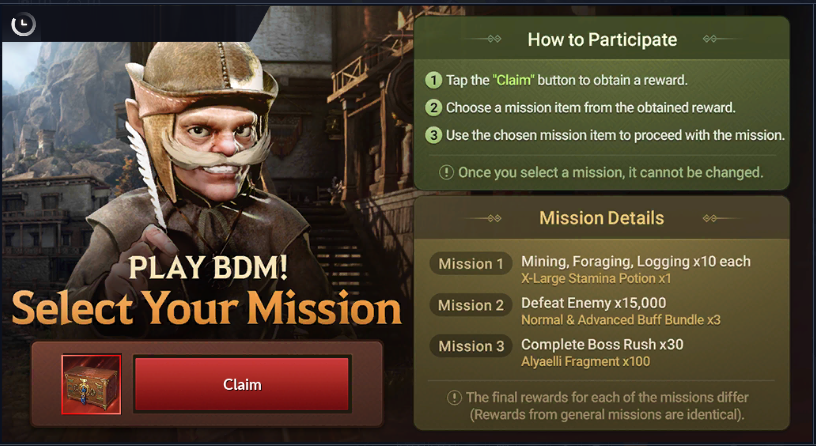This screenshot has width=816, height=446.
Task: Click the red treasure chest reward icon
Action: pos(92,385)
